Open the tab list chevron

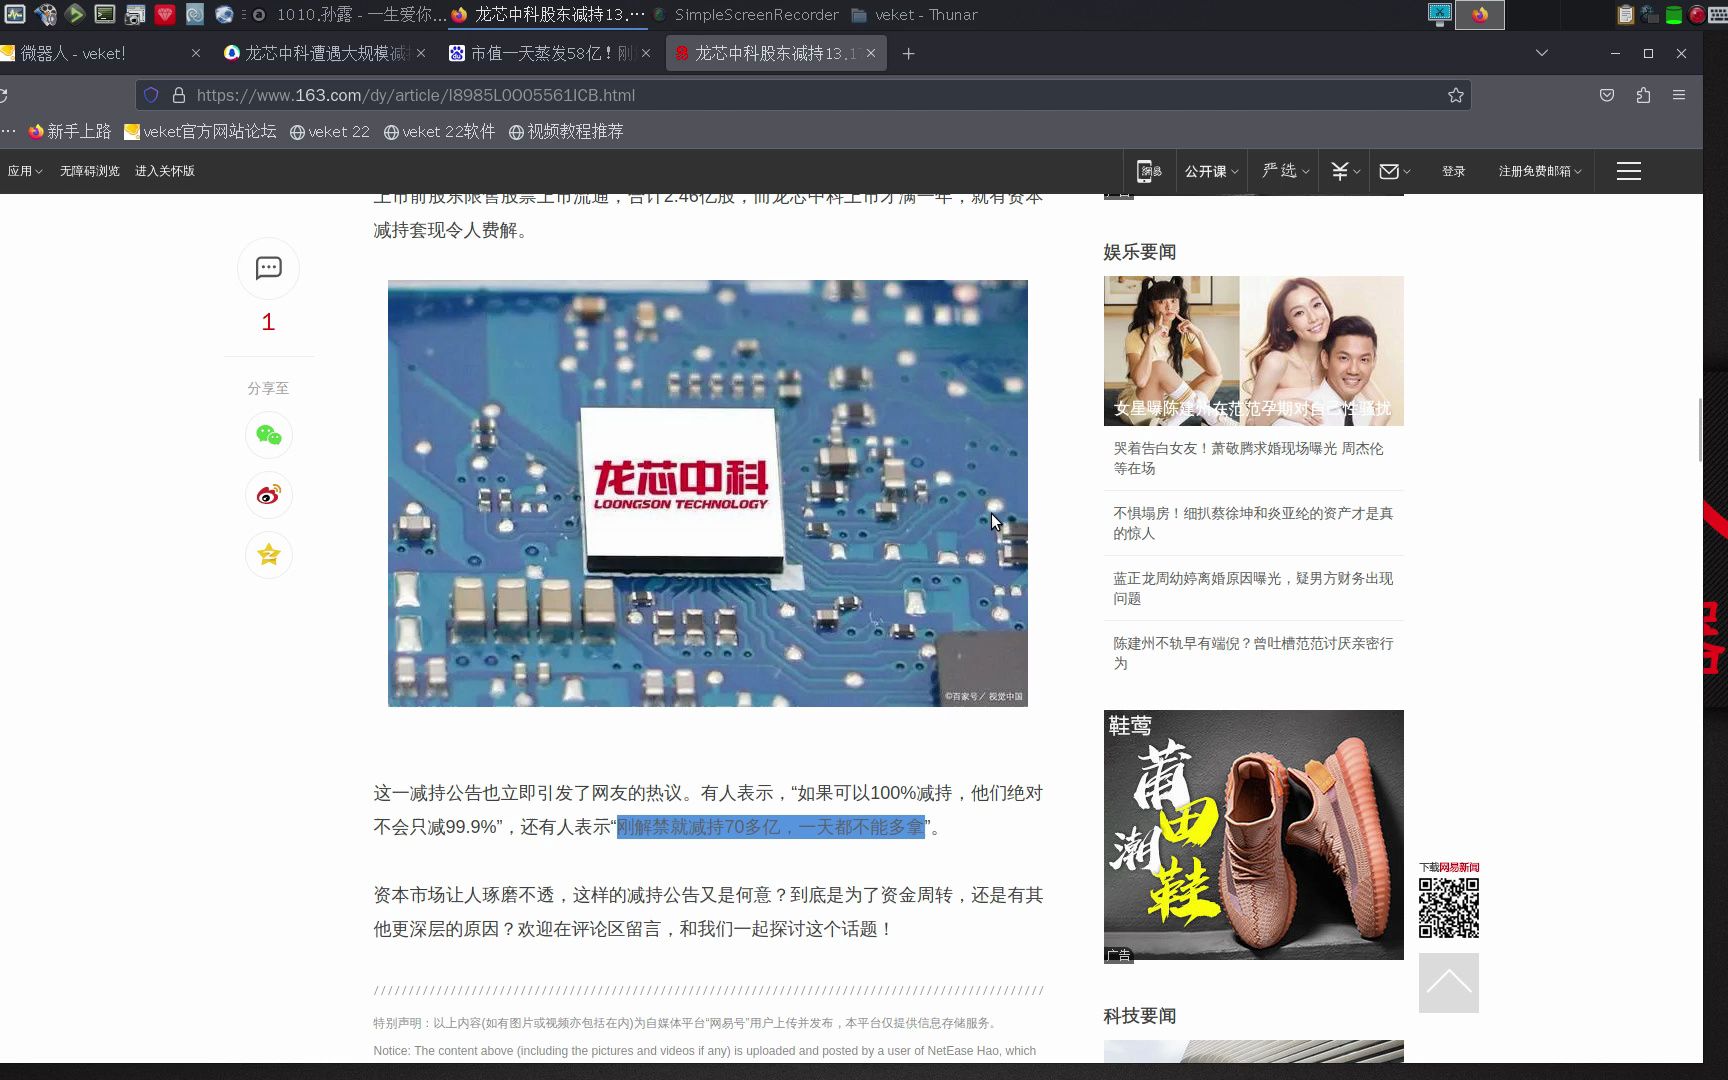point(1541,53)
